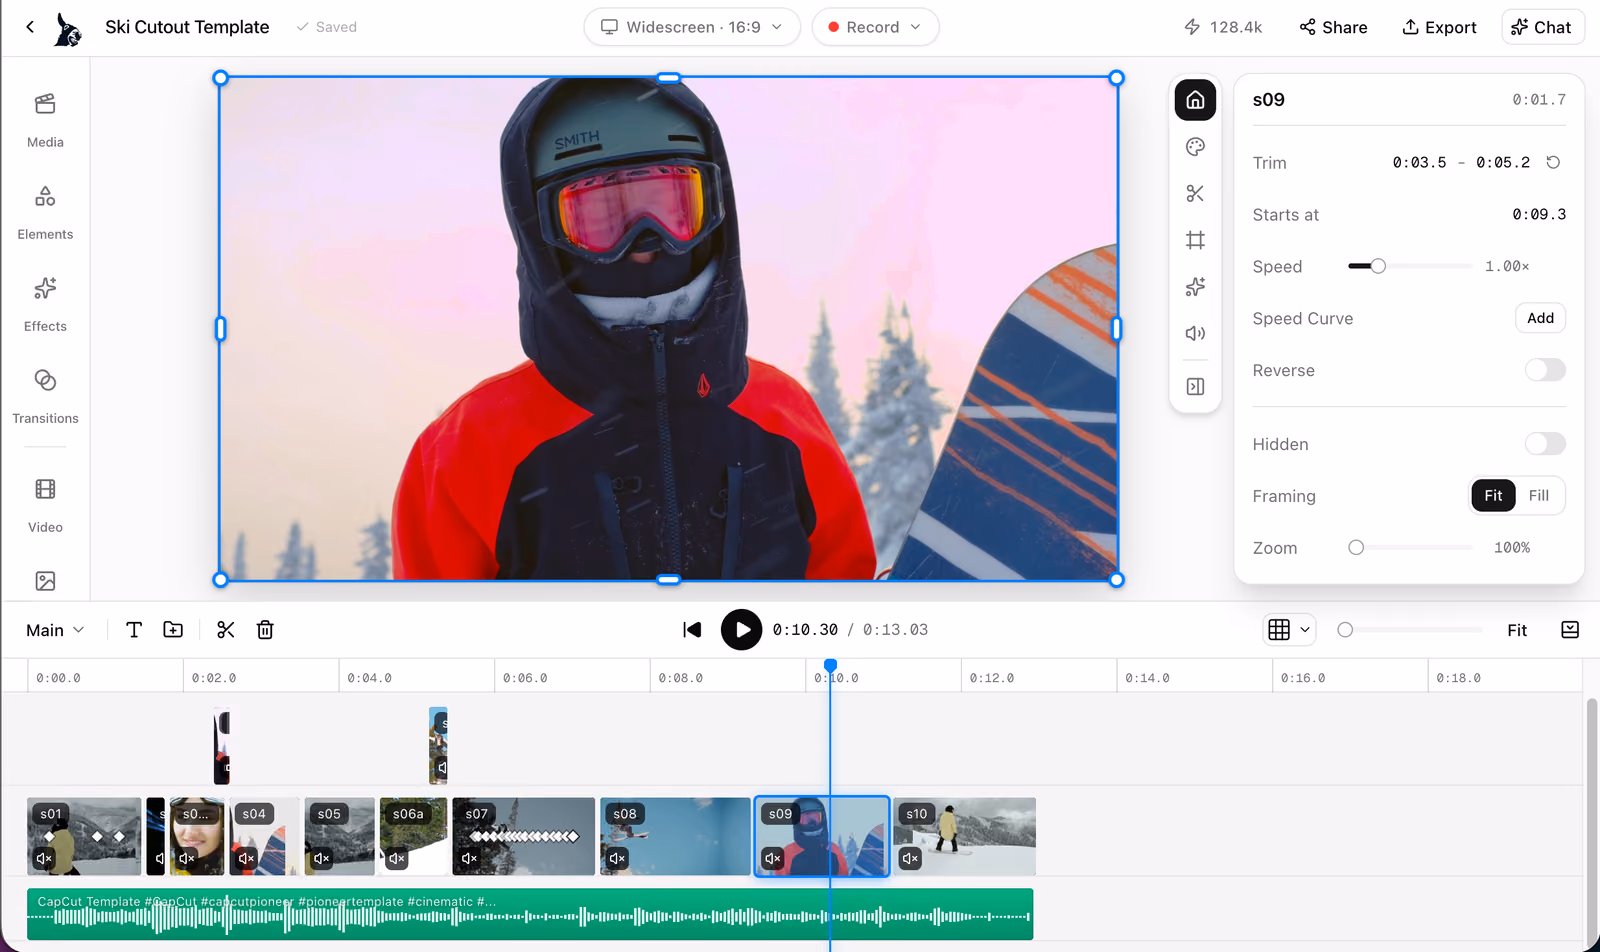Open the Chat panel
This screenshot has width=1600, height=952.
click(x=1541, y=27)
